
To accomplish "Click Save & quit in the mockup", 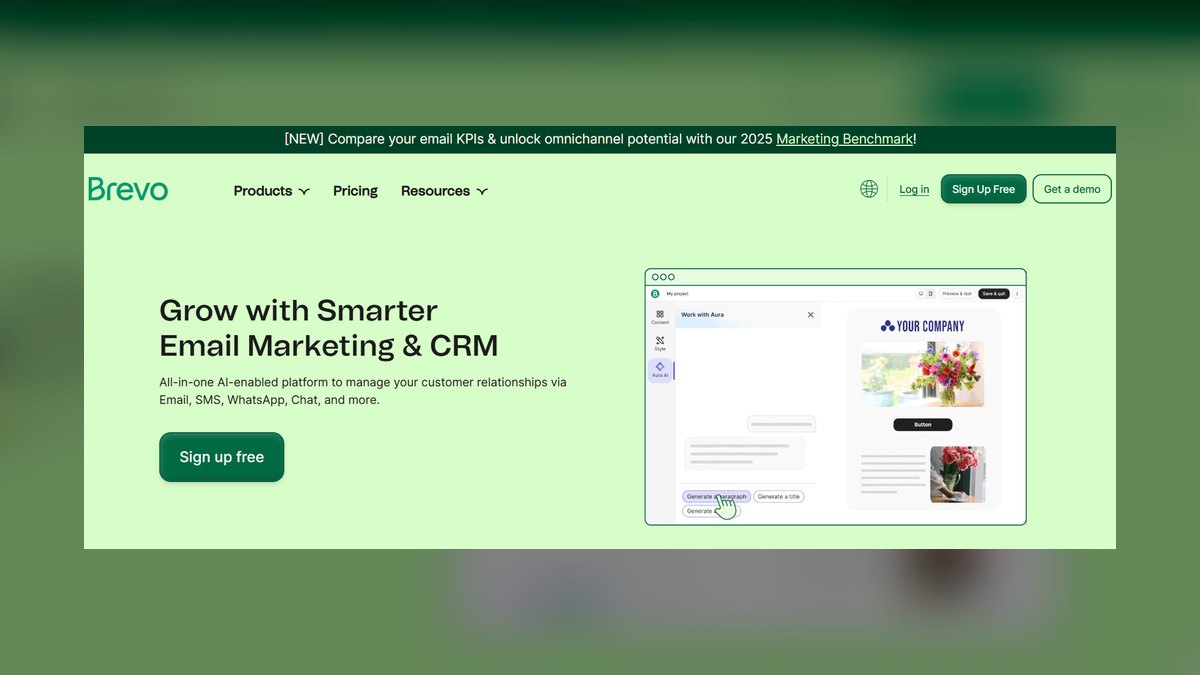I will tap(994, 294).
